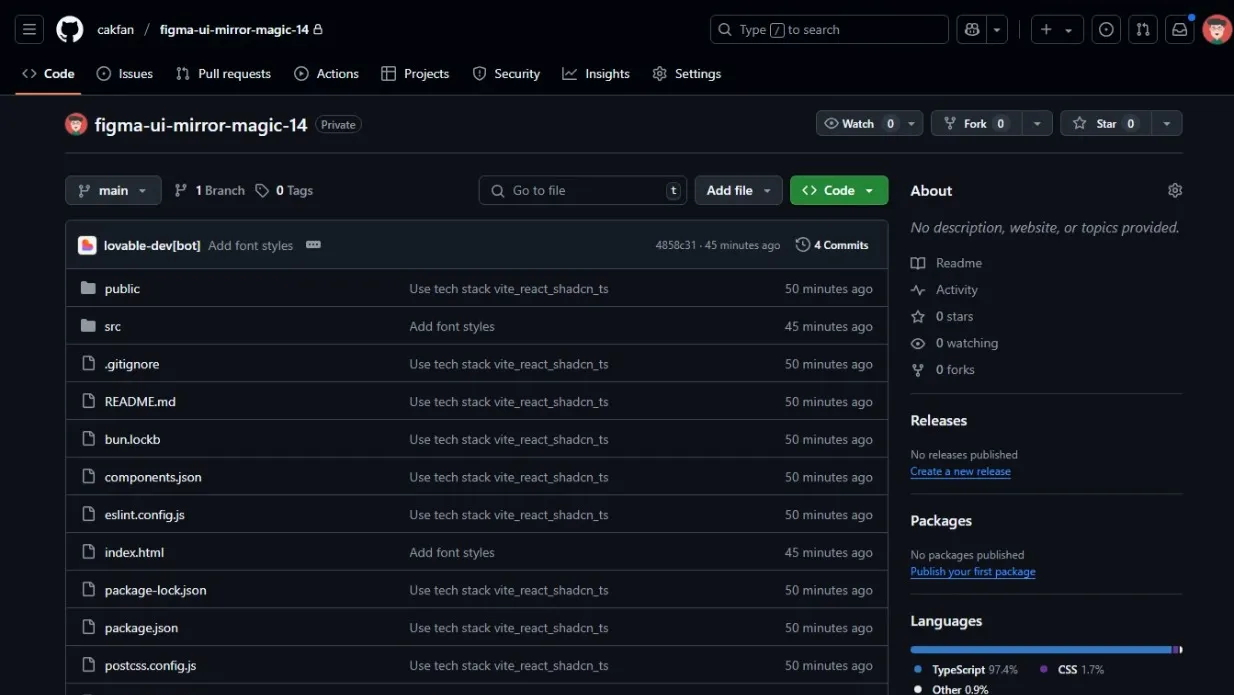Open repository Settings tab
1234x695 pixels.
click(687, 74)
